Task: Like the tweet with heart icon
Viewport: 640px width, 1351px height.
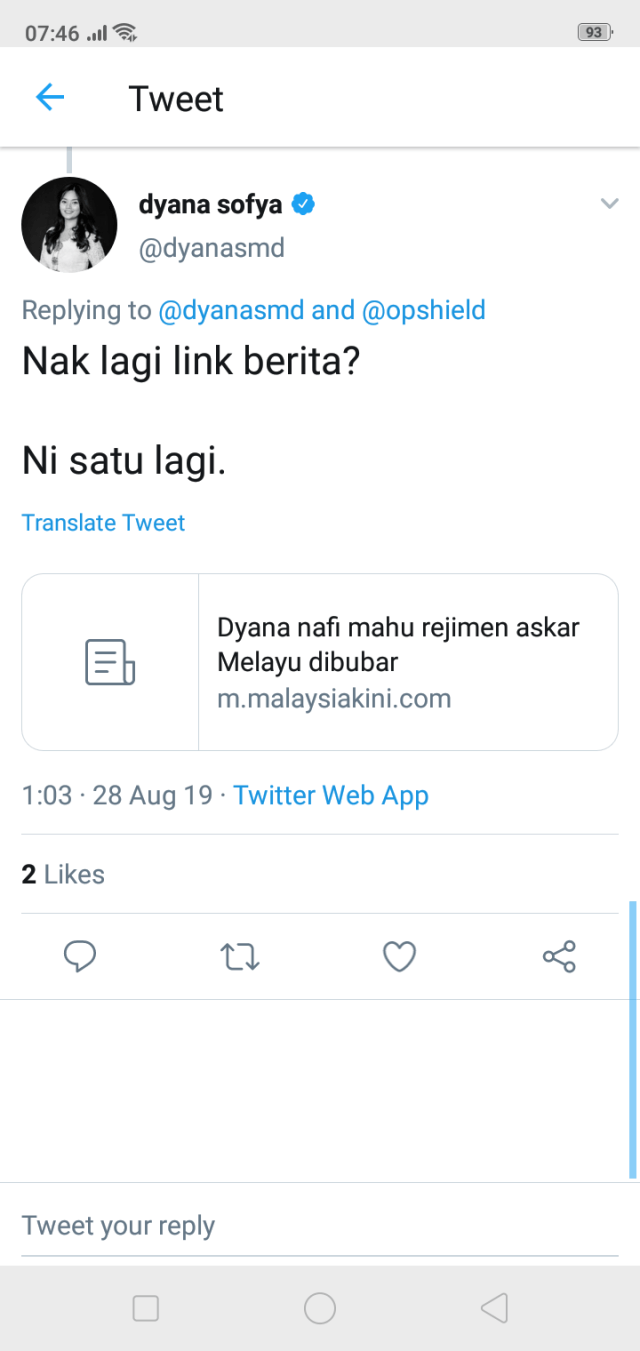Action: click(399, 957)
